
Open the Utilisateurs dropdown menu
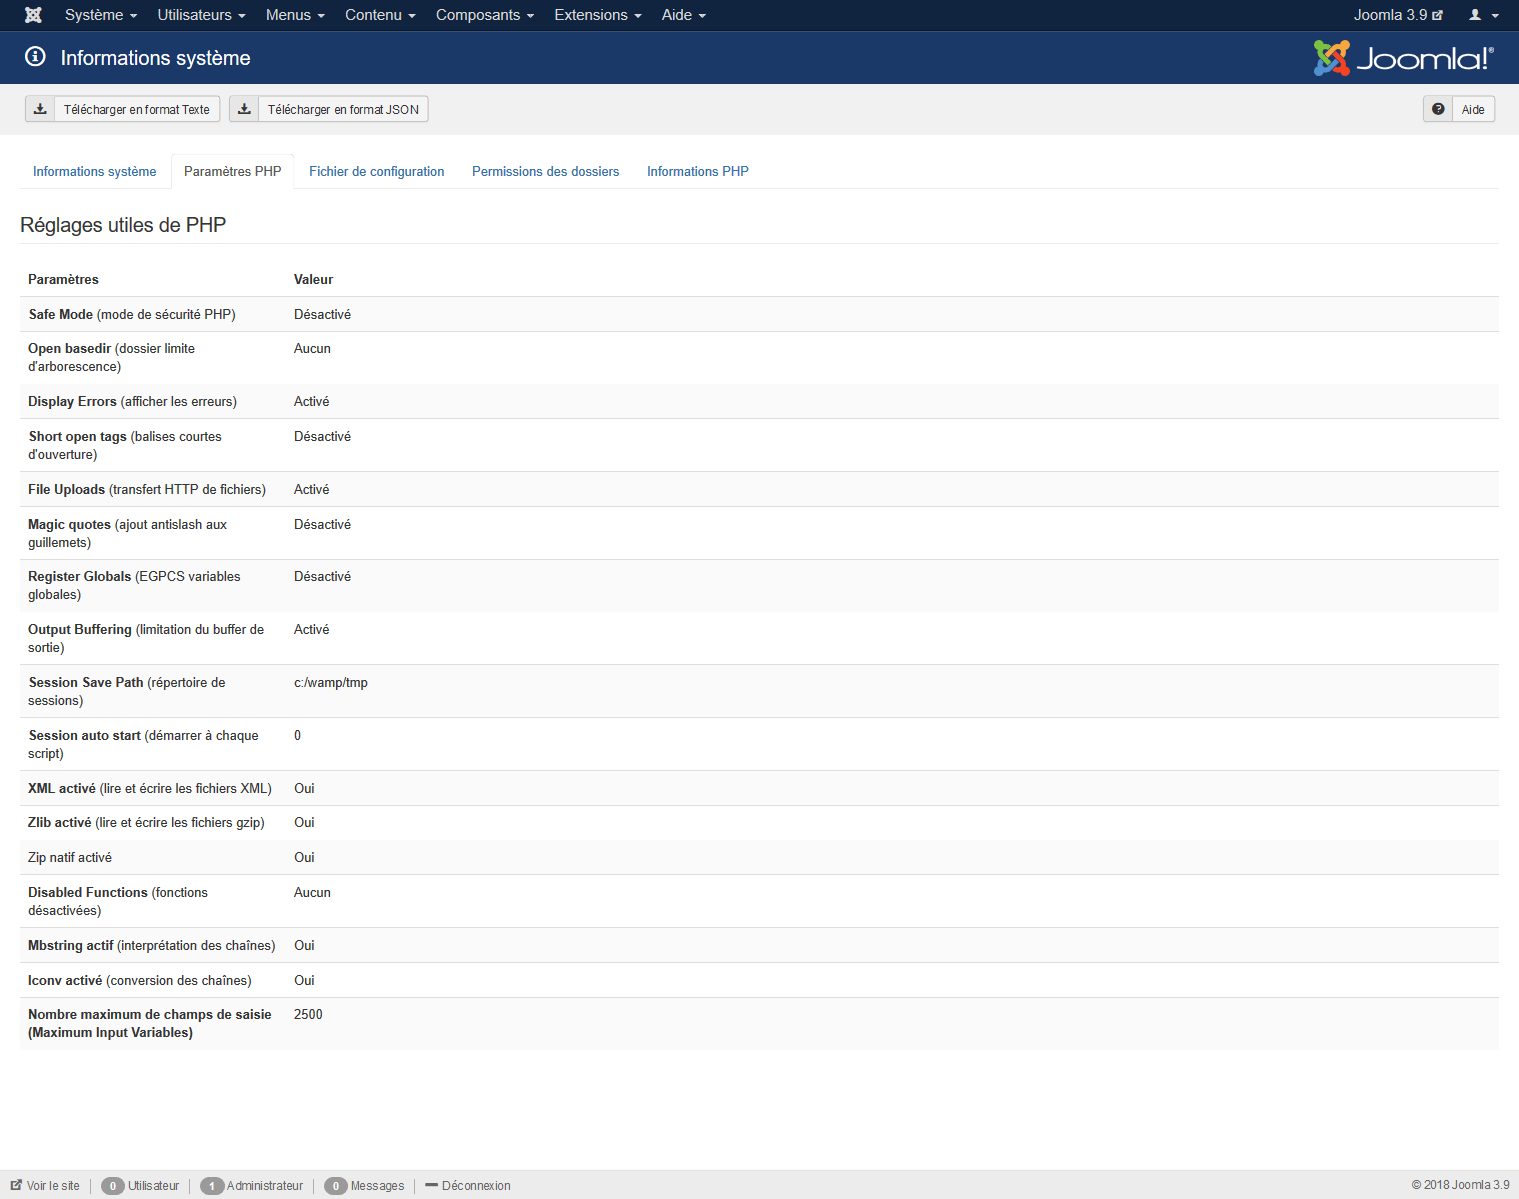point(201,15)
